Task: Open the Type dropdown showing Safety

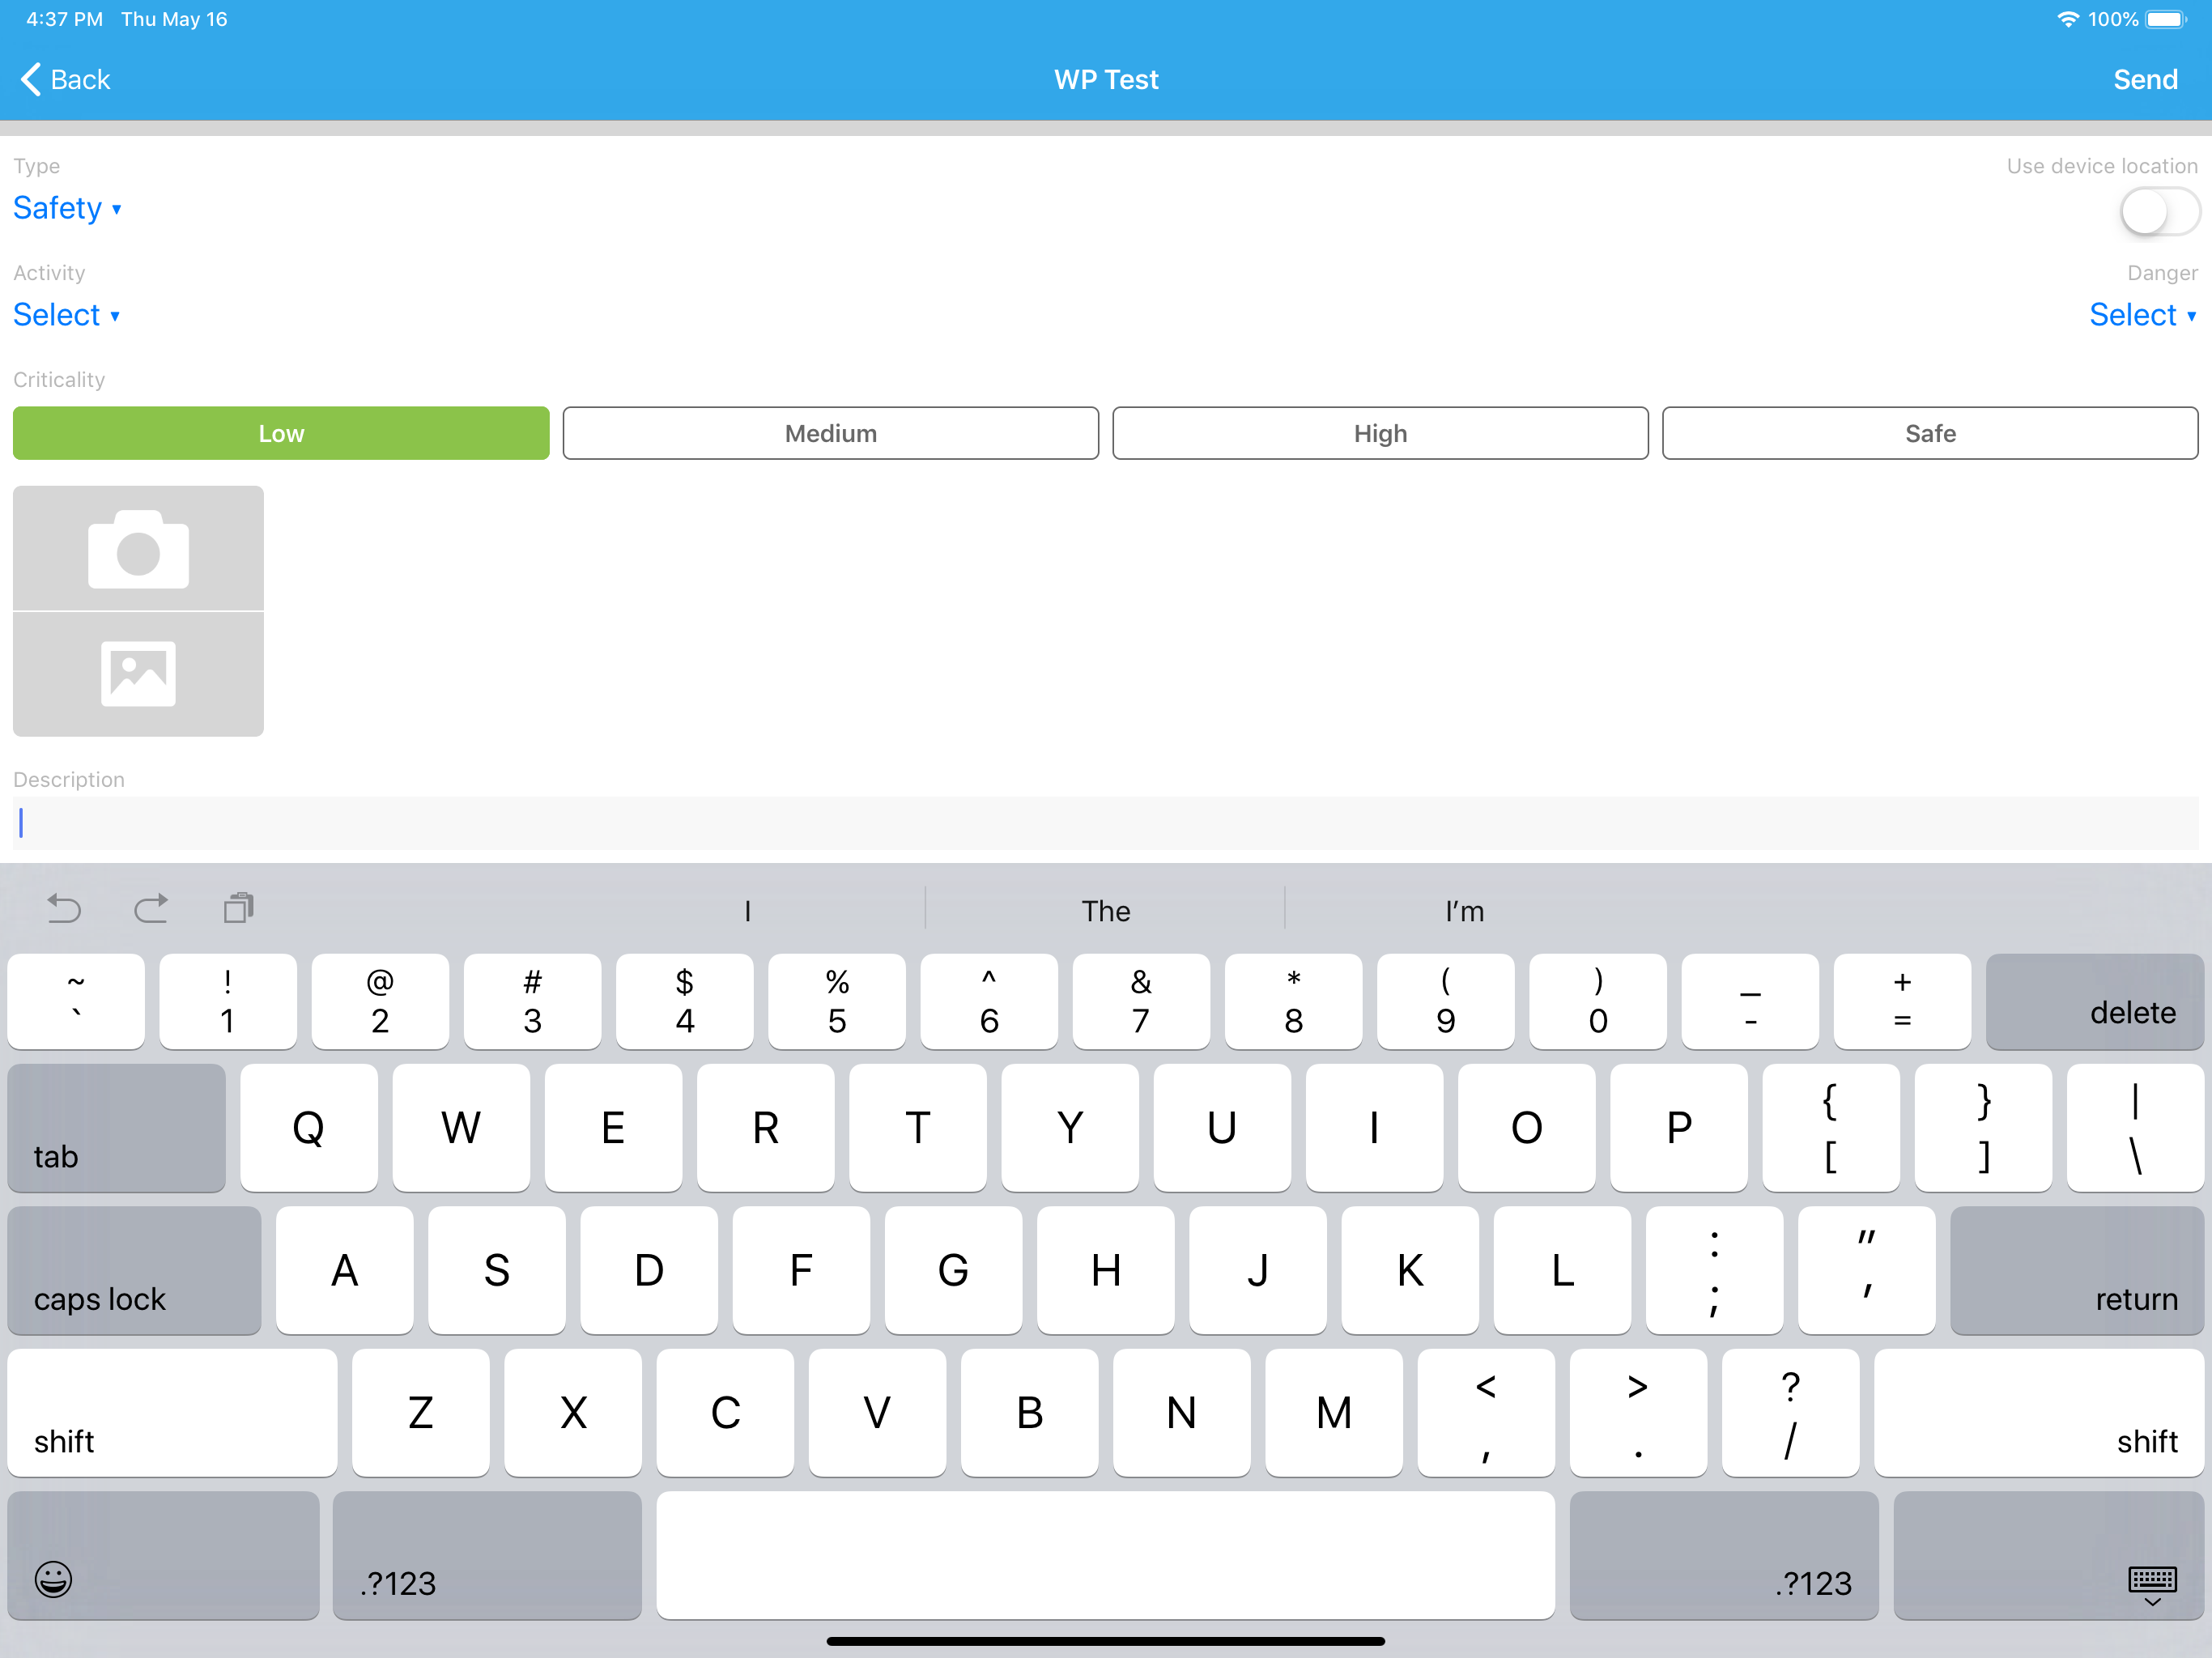Action: click(x=67, y=208)
